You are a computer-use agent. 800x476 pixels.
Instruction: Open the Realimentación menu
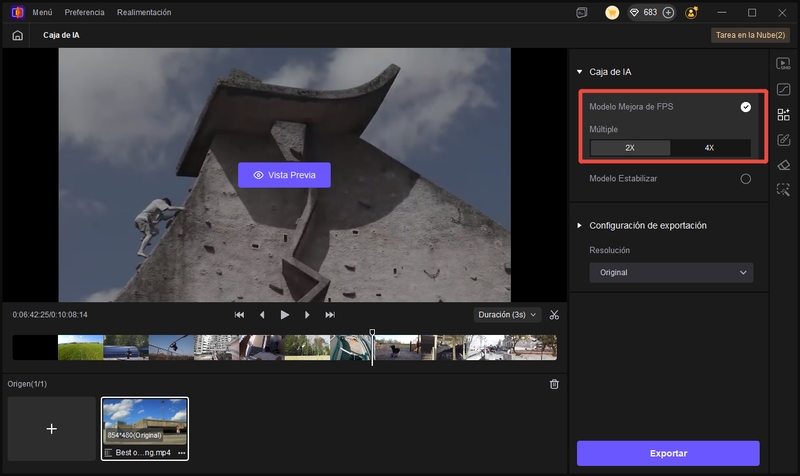click(x=144, y=12)
